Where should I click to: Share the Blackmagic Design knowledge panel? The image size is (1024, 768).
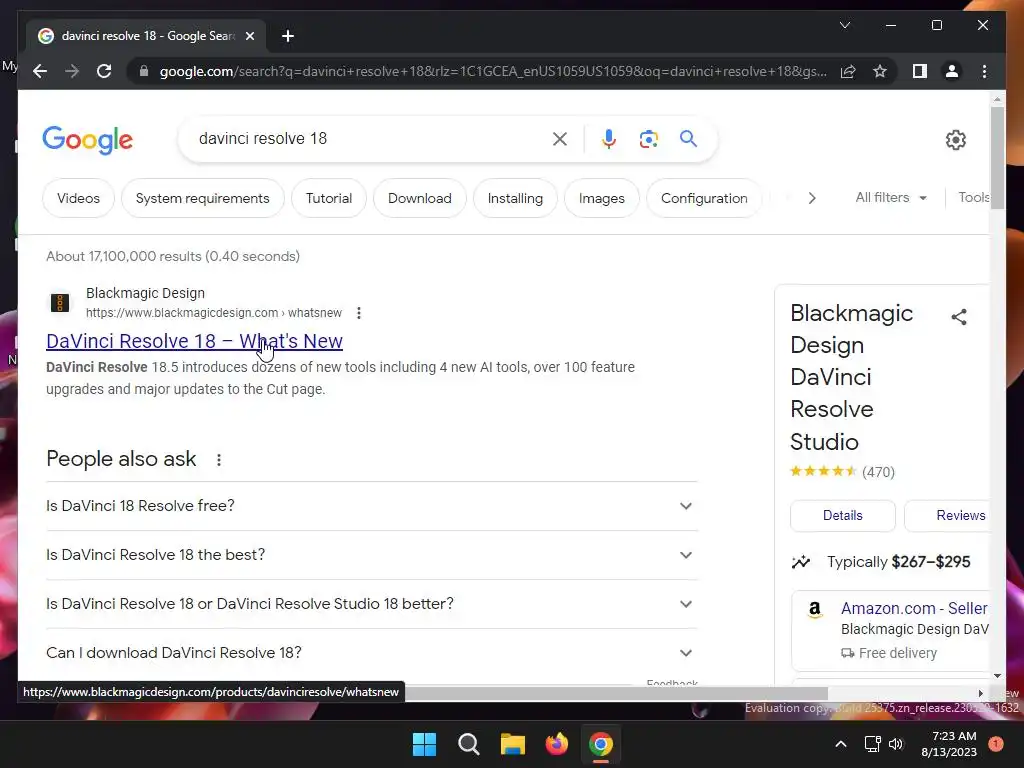point(959,317)
